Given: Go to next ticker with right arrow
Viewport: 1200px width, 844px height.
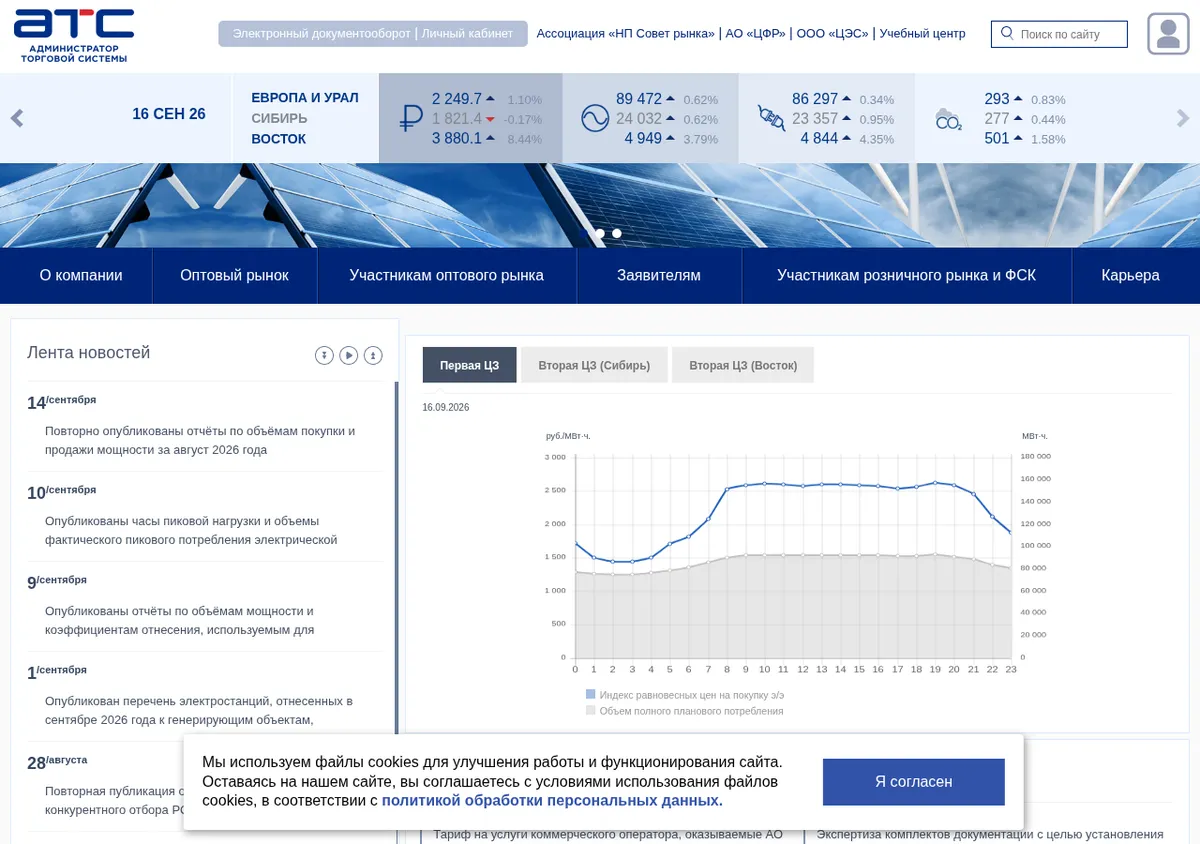Looking at the screenshot, I should point(1184,118).
